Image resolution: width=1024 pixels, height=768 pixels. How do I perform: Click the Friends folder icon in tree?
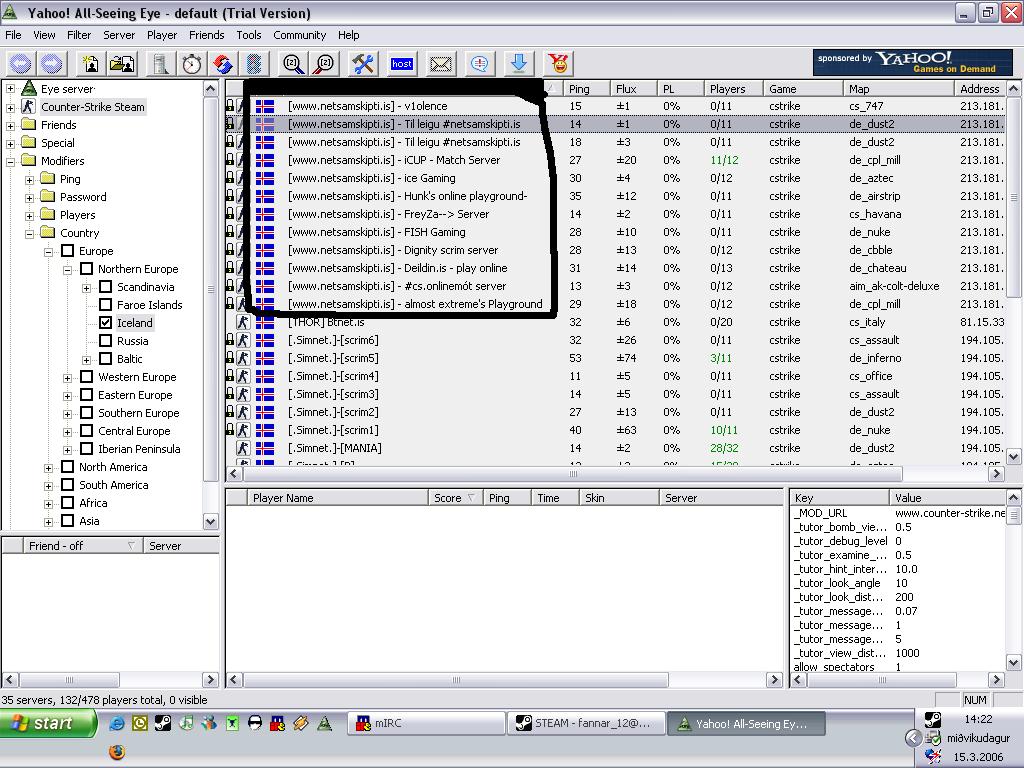(29, 124)
